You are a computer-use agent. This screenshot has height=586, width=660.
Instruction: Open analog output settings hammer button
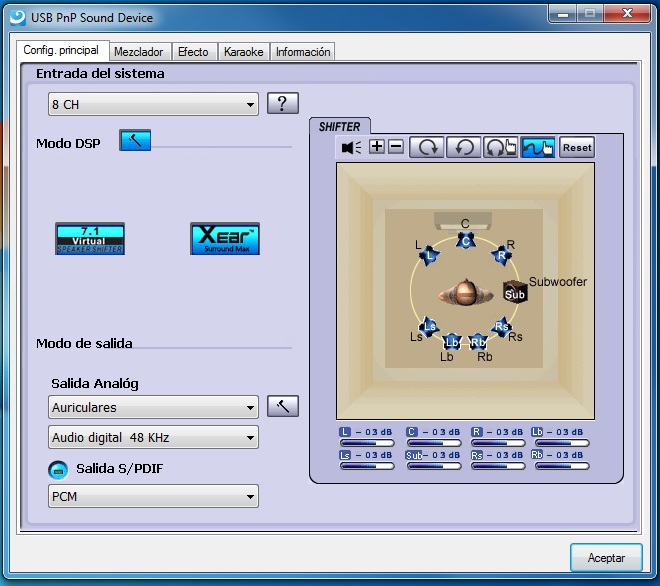(283, 406)
